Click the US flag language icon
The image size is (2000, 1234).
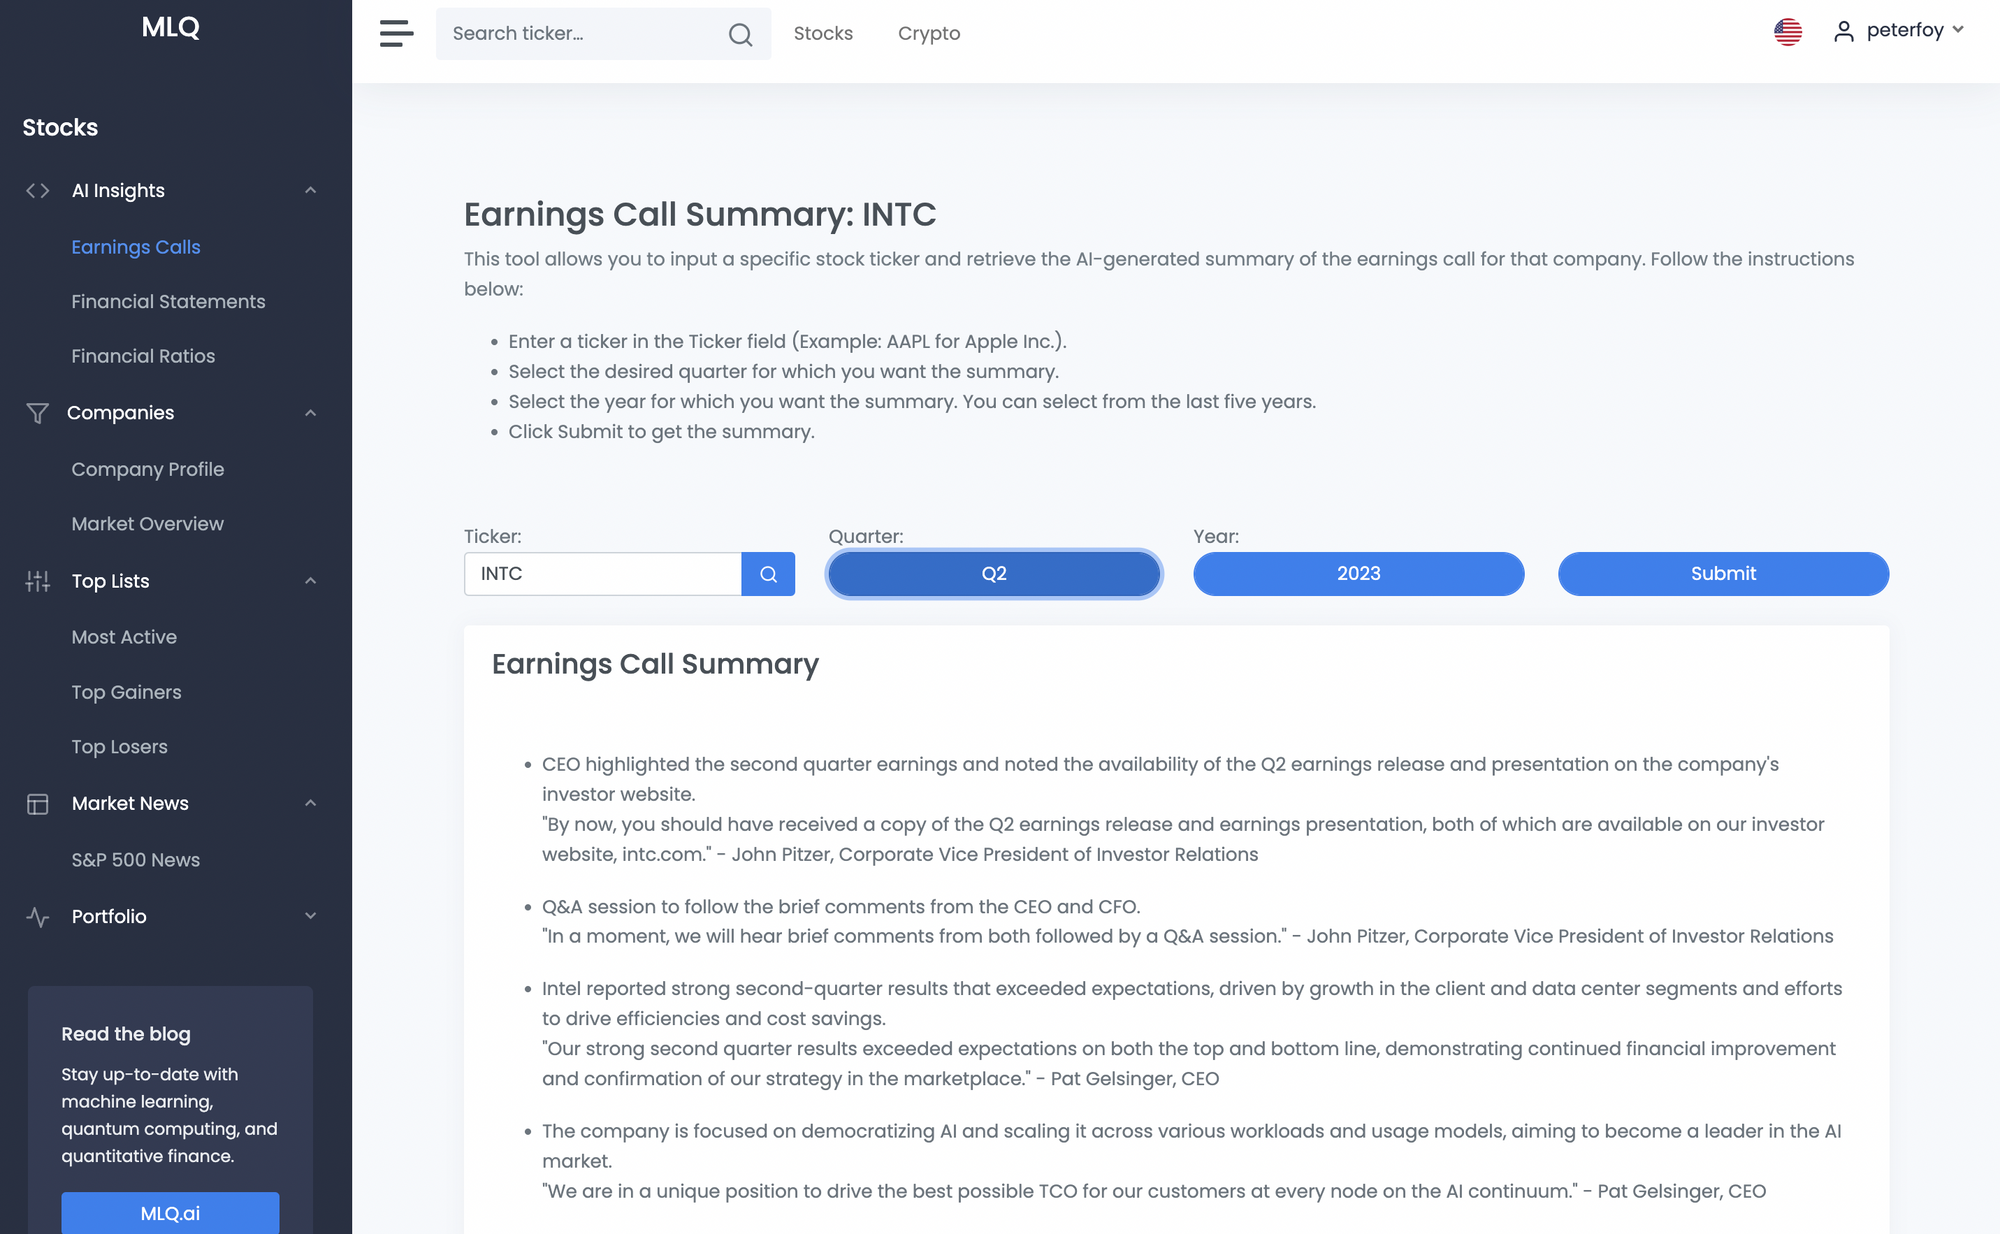1788,32
